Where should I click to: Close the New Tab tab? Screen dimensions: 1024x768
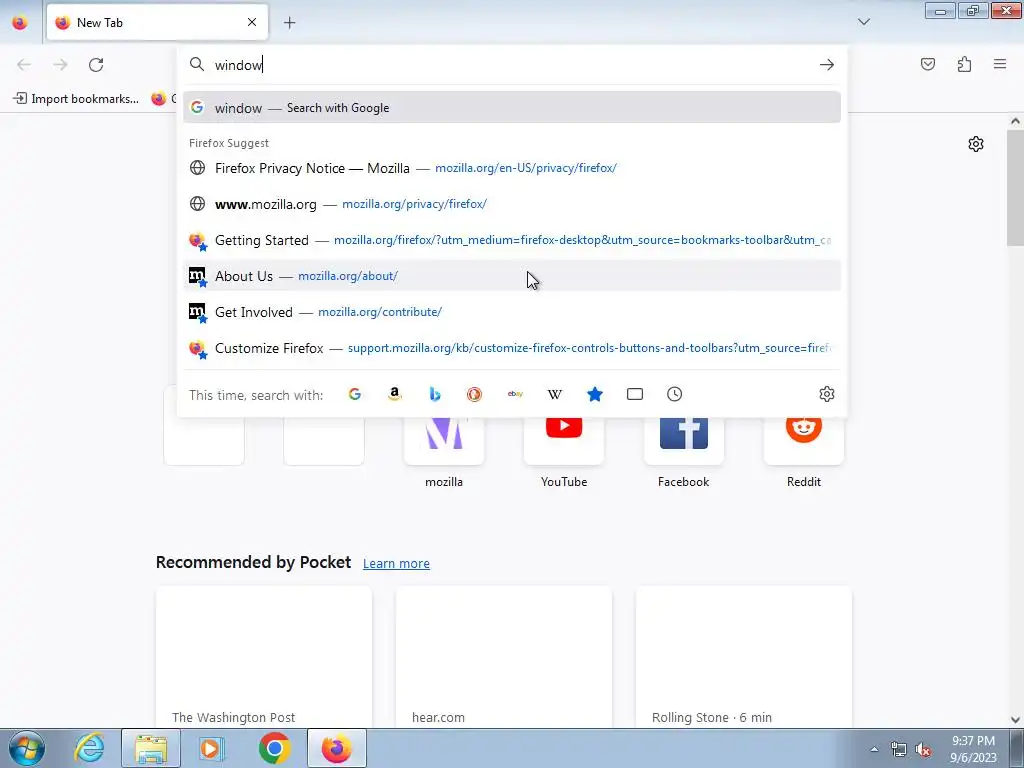point(252,22)
